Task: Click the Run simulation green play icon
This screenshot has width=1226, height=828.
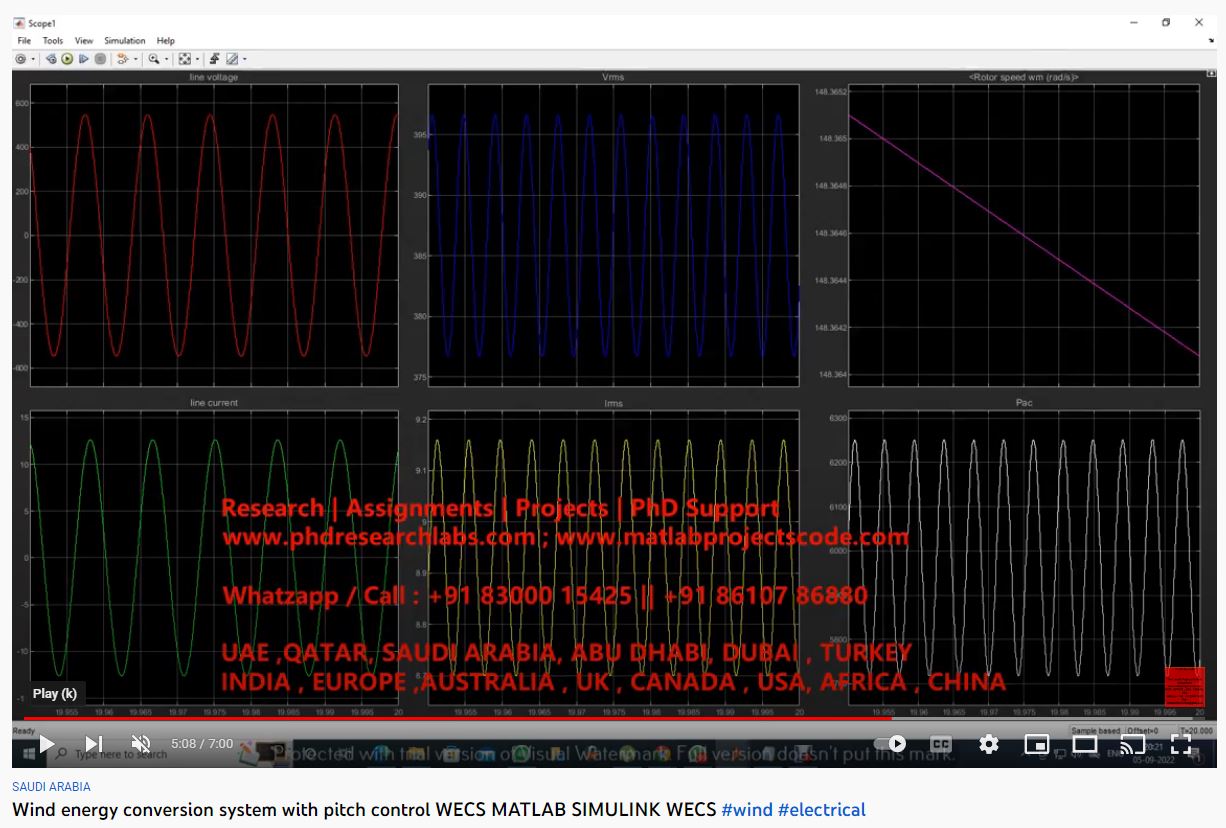Action: (67, 59)
